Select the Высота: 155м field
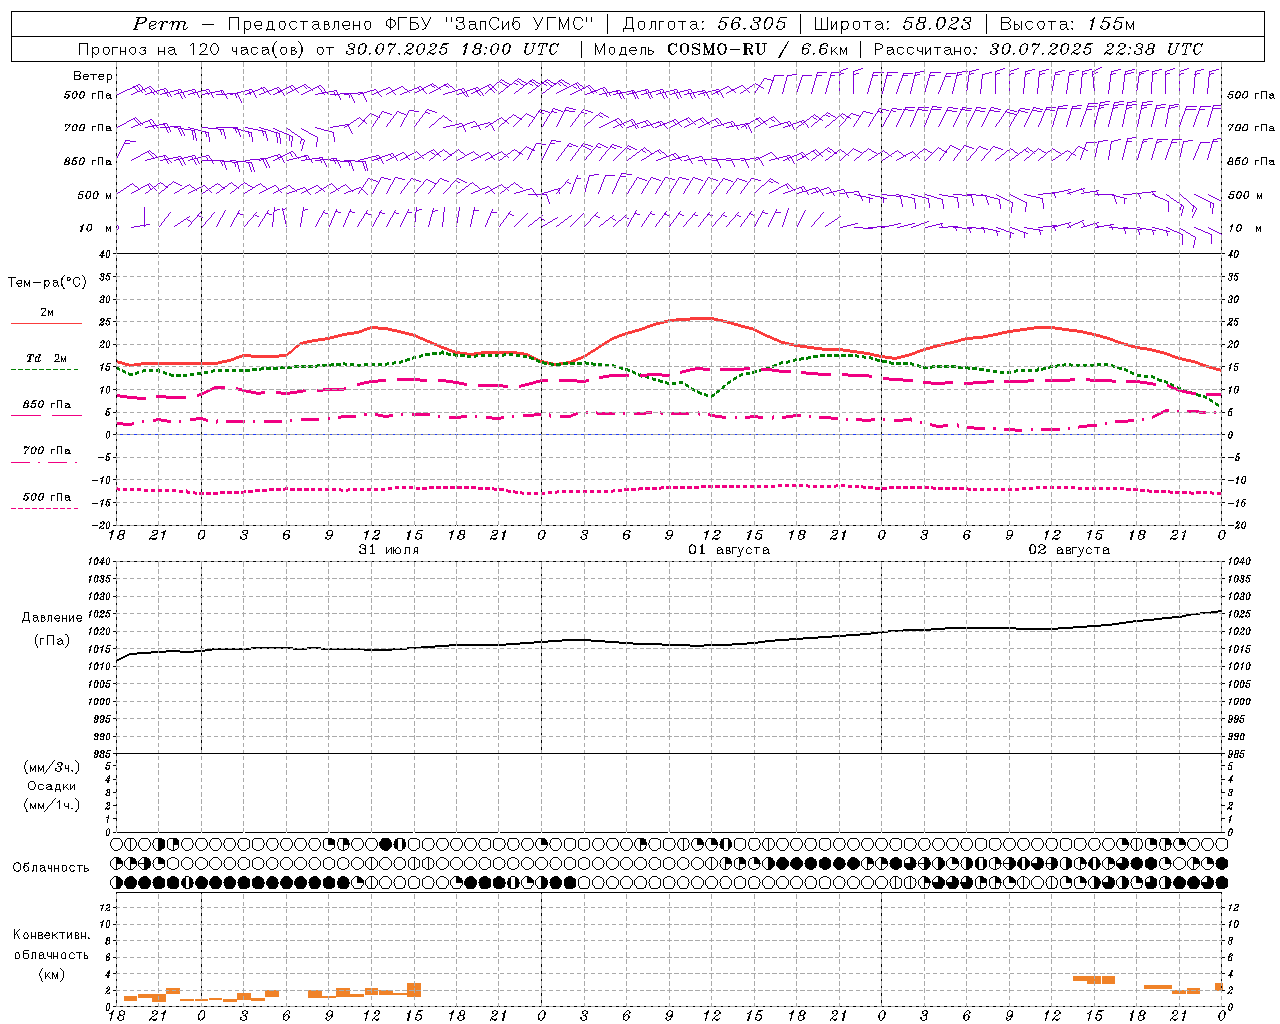 [1067, 24]
